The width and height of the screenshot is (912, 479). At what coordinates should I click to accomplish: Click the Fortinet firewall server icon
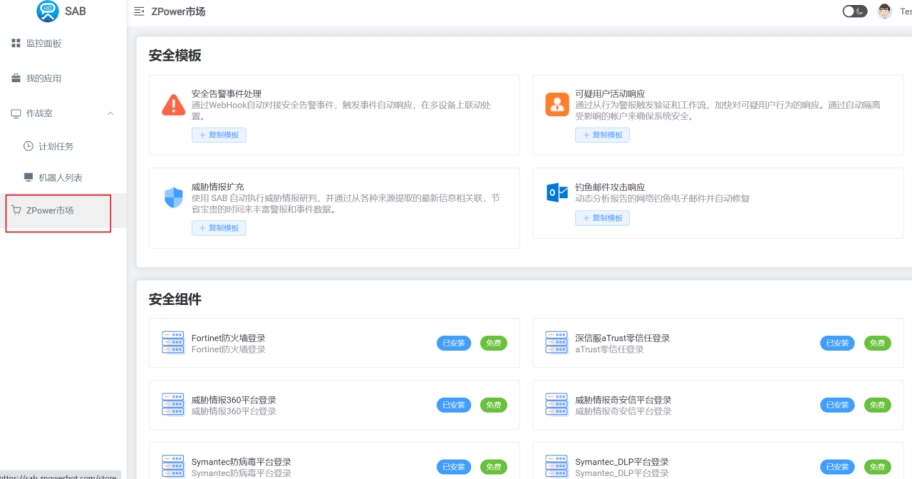[x=173, y=343]
